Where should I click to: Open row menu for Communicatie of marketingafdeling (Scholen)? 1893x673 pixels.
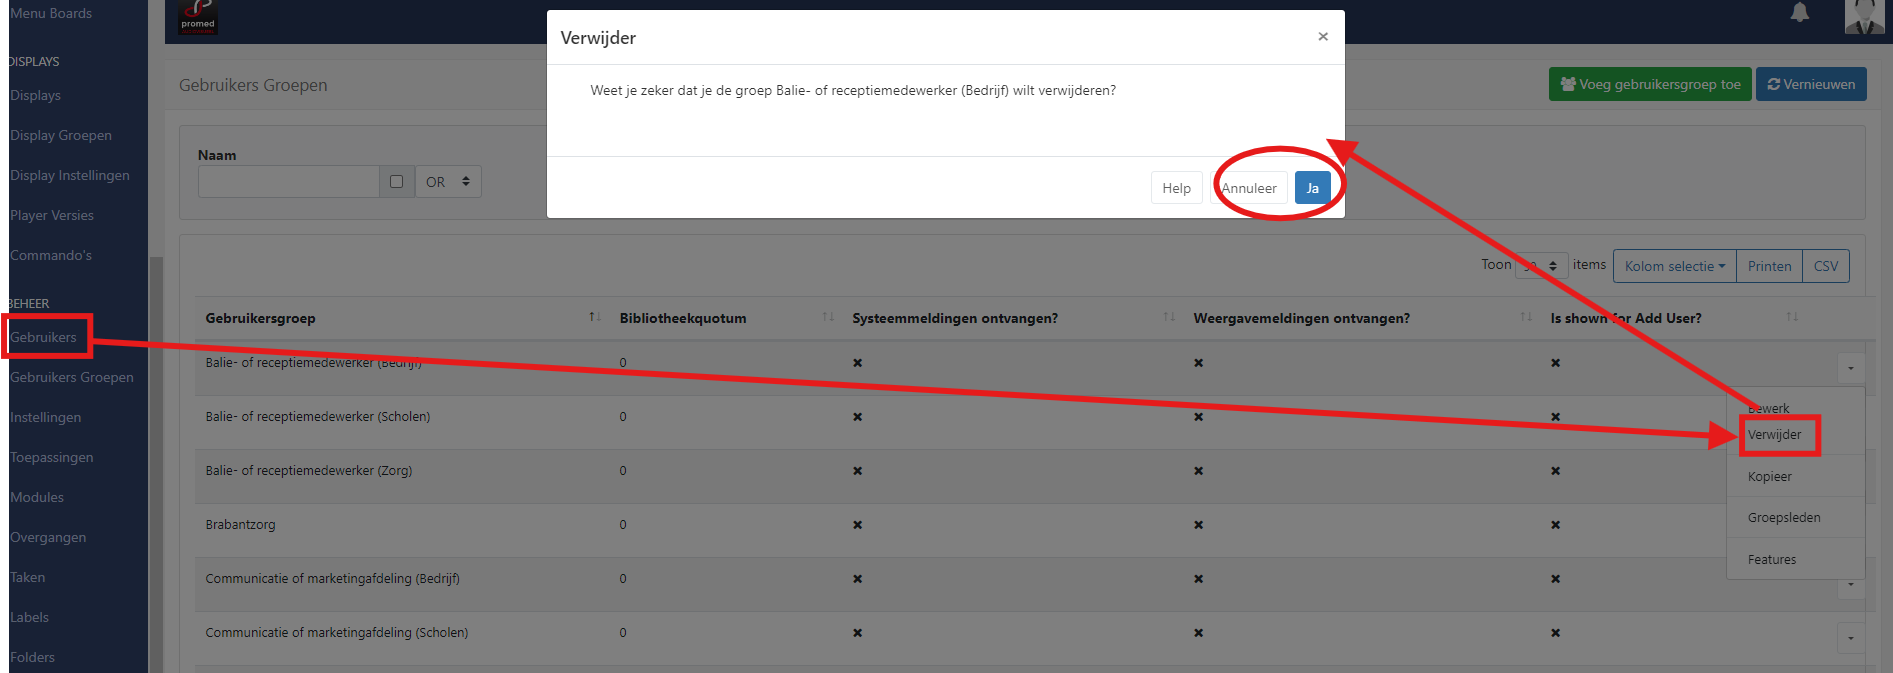tap(1850, 638)
